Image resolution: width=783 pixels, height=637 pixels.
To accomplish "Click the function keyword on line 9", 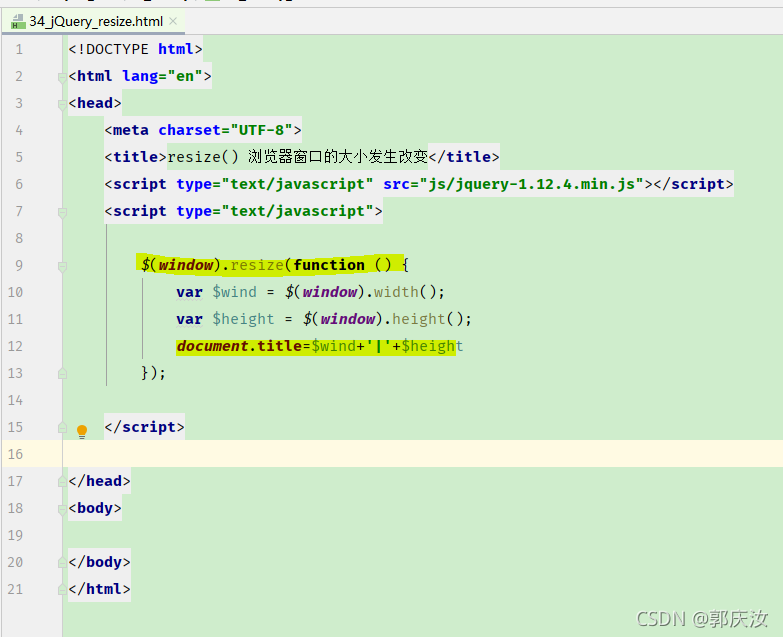I will (329, 265).
